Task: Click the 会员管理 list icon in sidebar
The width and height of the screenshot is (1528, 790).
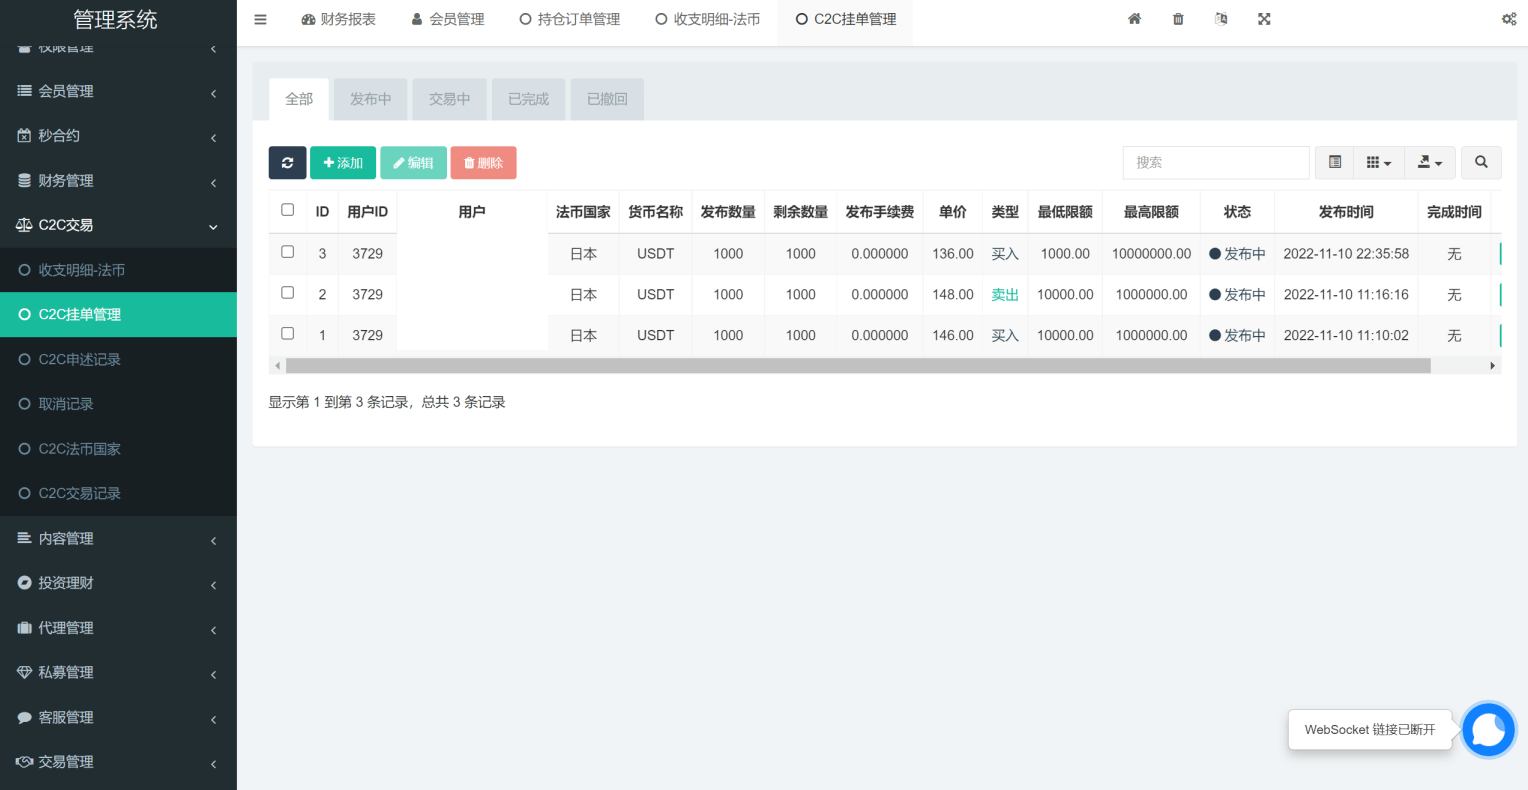Action: pos(25,91)
